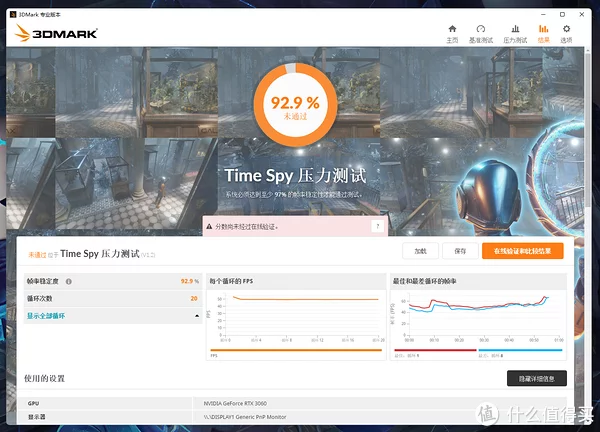Close the 3DMark window
The width and height of the screenshot is (600, 432).
point(582,14)
